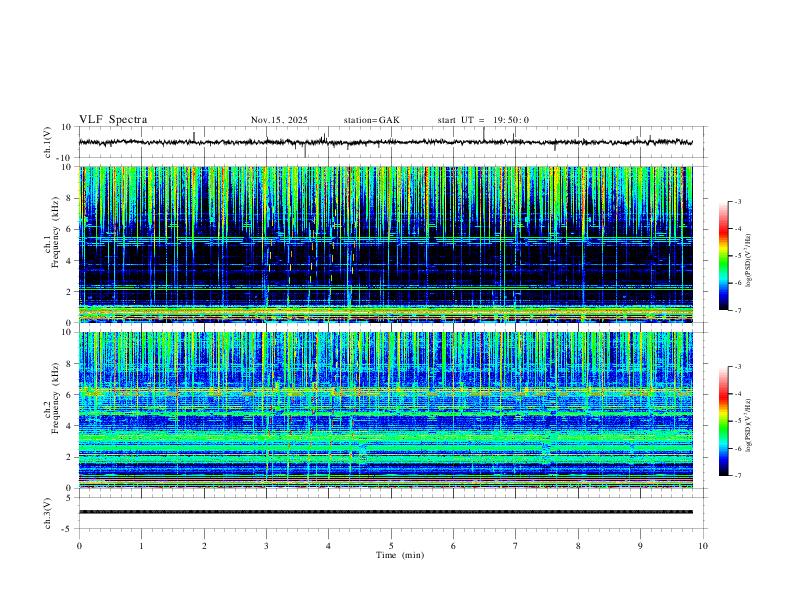Screen dimensions: 792x612
Task: Click inside the ch.2 spectrogram plot
Action: tap(386, 410)
